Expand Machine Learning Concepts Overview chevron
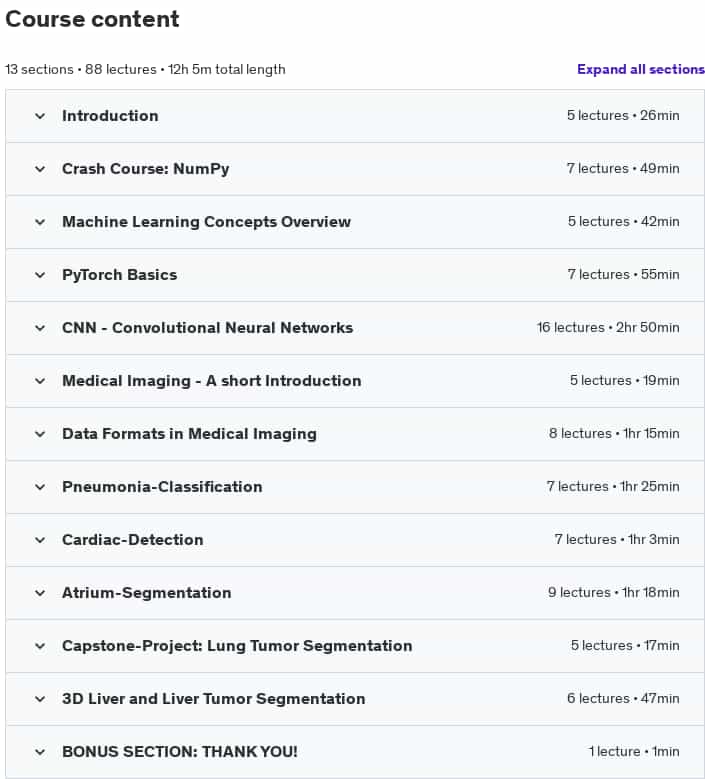Image resolution: width=705 pixels, height=779 pixels. (40, 222)
